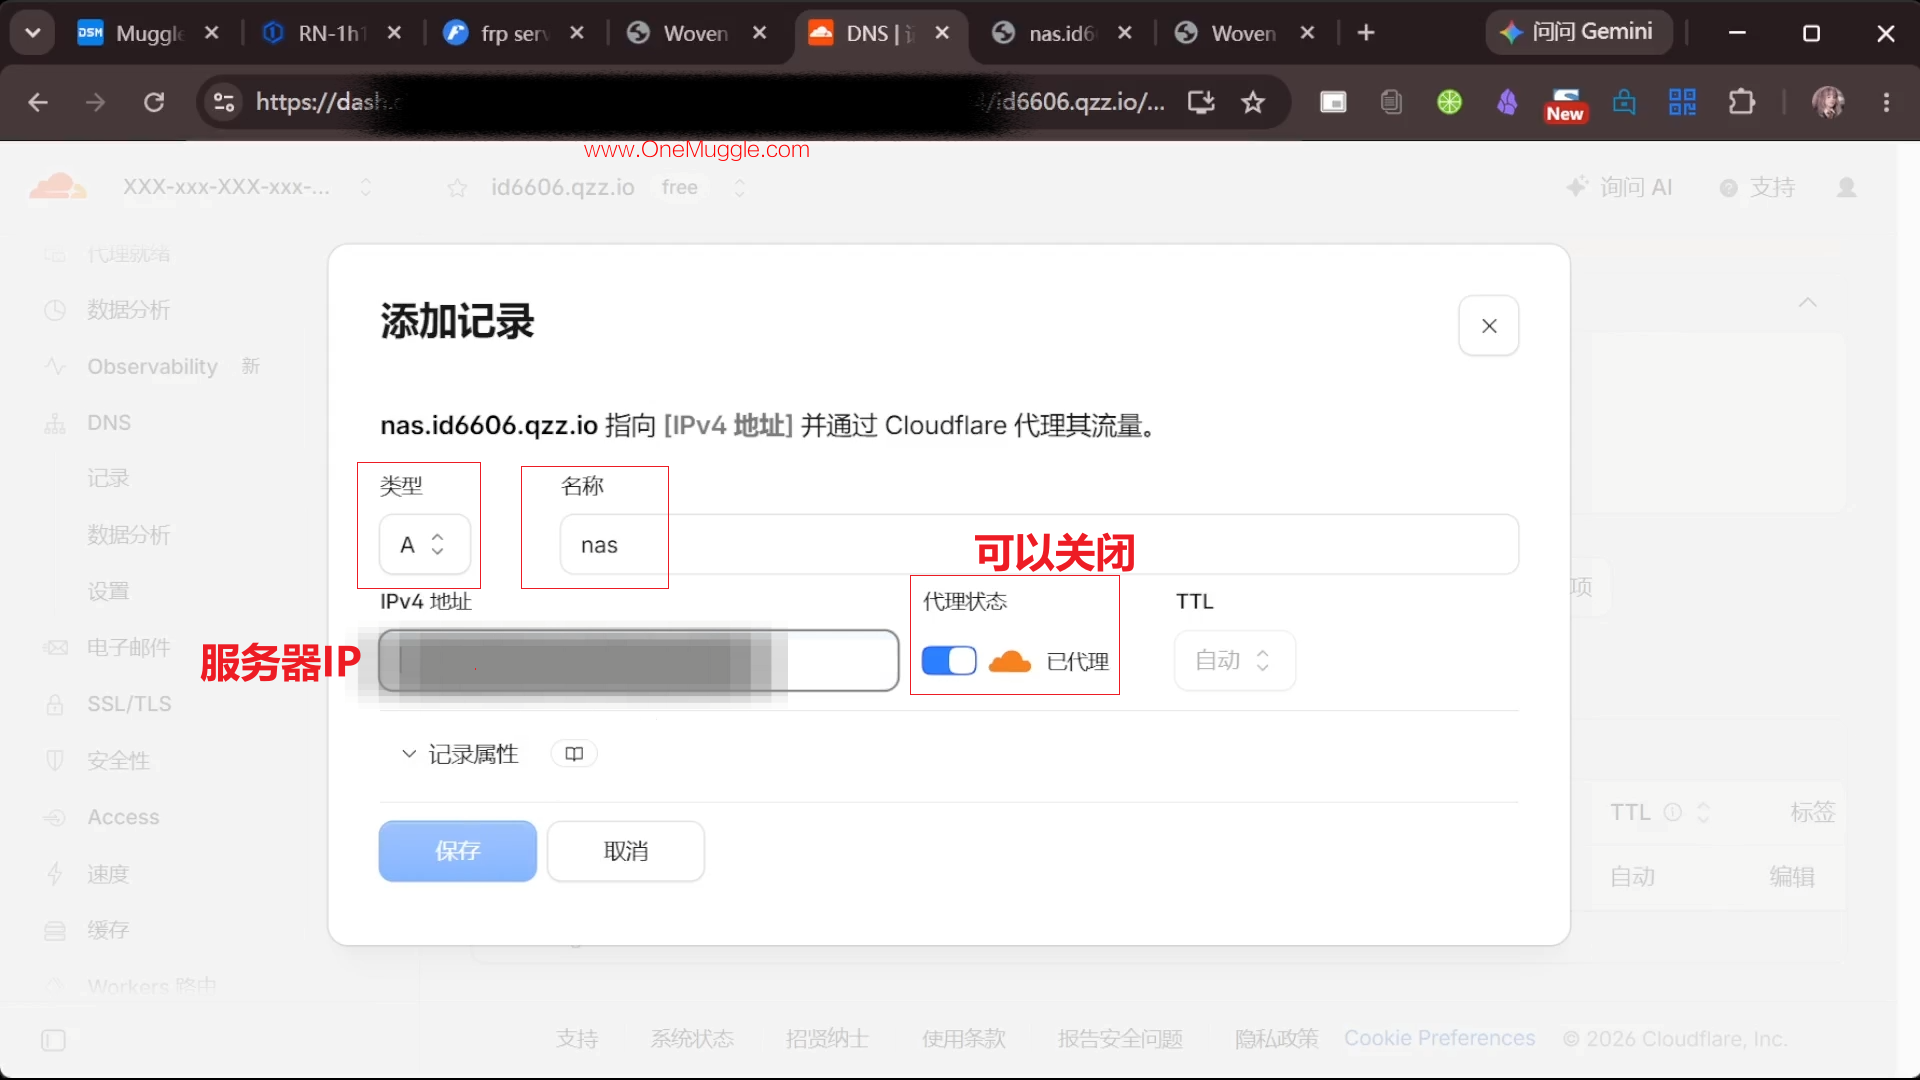Click the 取消 button
The image size is (1920, 1080).
point(626,851)
